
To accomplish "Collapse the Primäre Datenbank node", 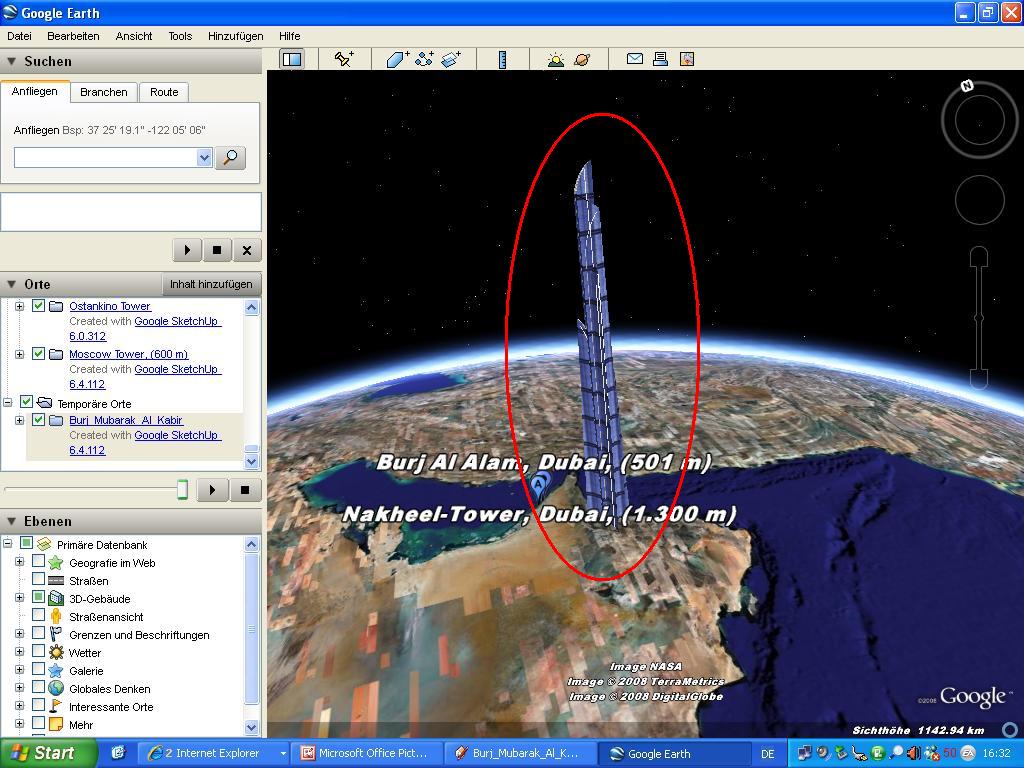I will point(8,543).
